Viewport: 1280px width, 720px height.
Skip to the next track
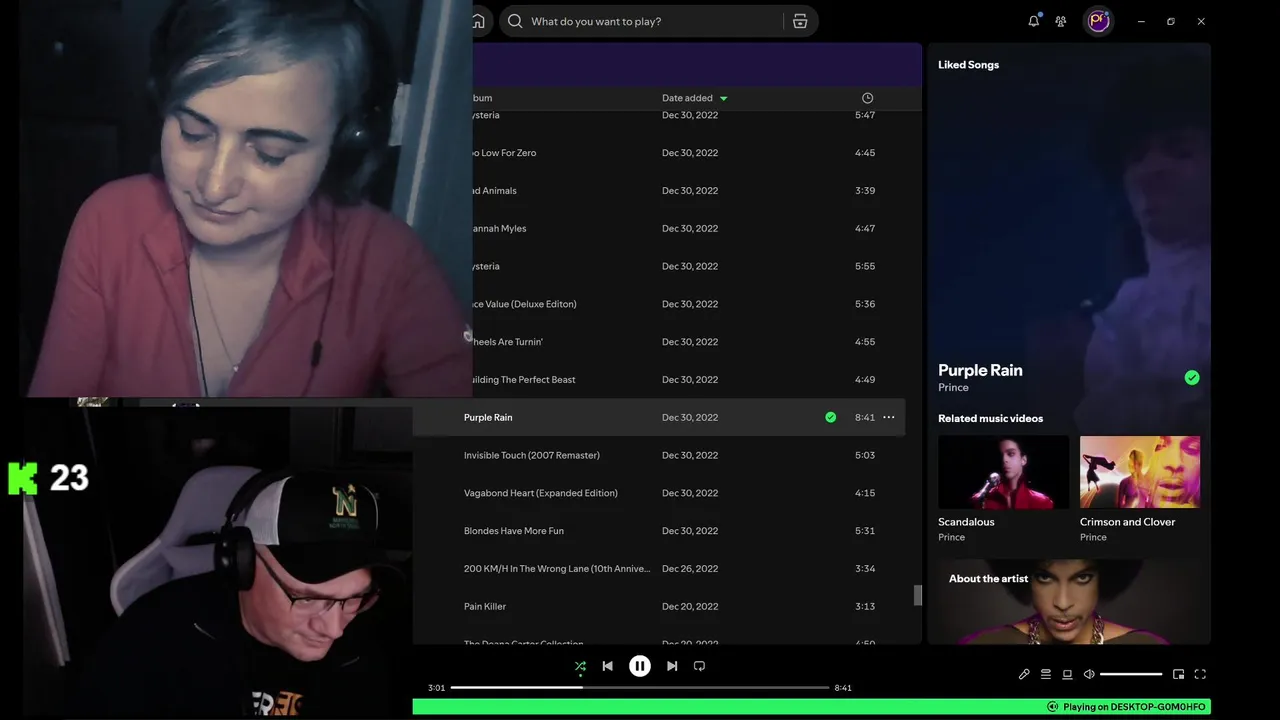coord(672,666)
